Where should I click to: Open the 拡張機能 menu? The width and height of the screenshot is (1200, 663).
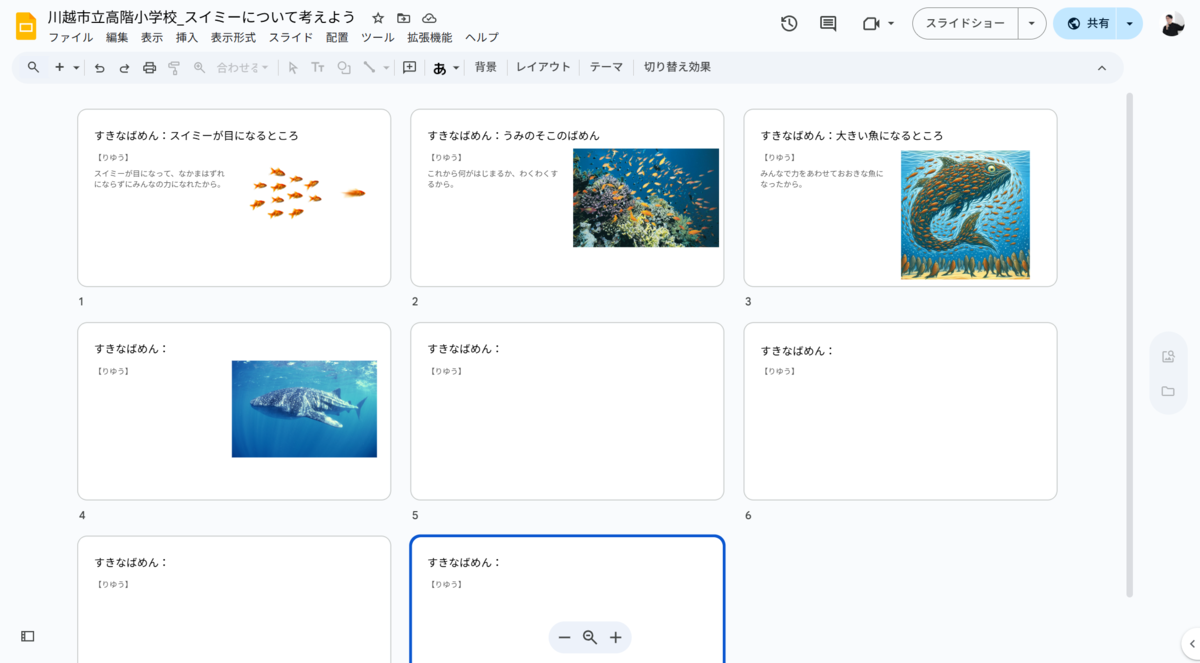[x=429, y=38]
